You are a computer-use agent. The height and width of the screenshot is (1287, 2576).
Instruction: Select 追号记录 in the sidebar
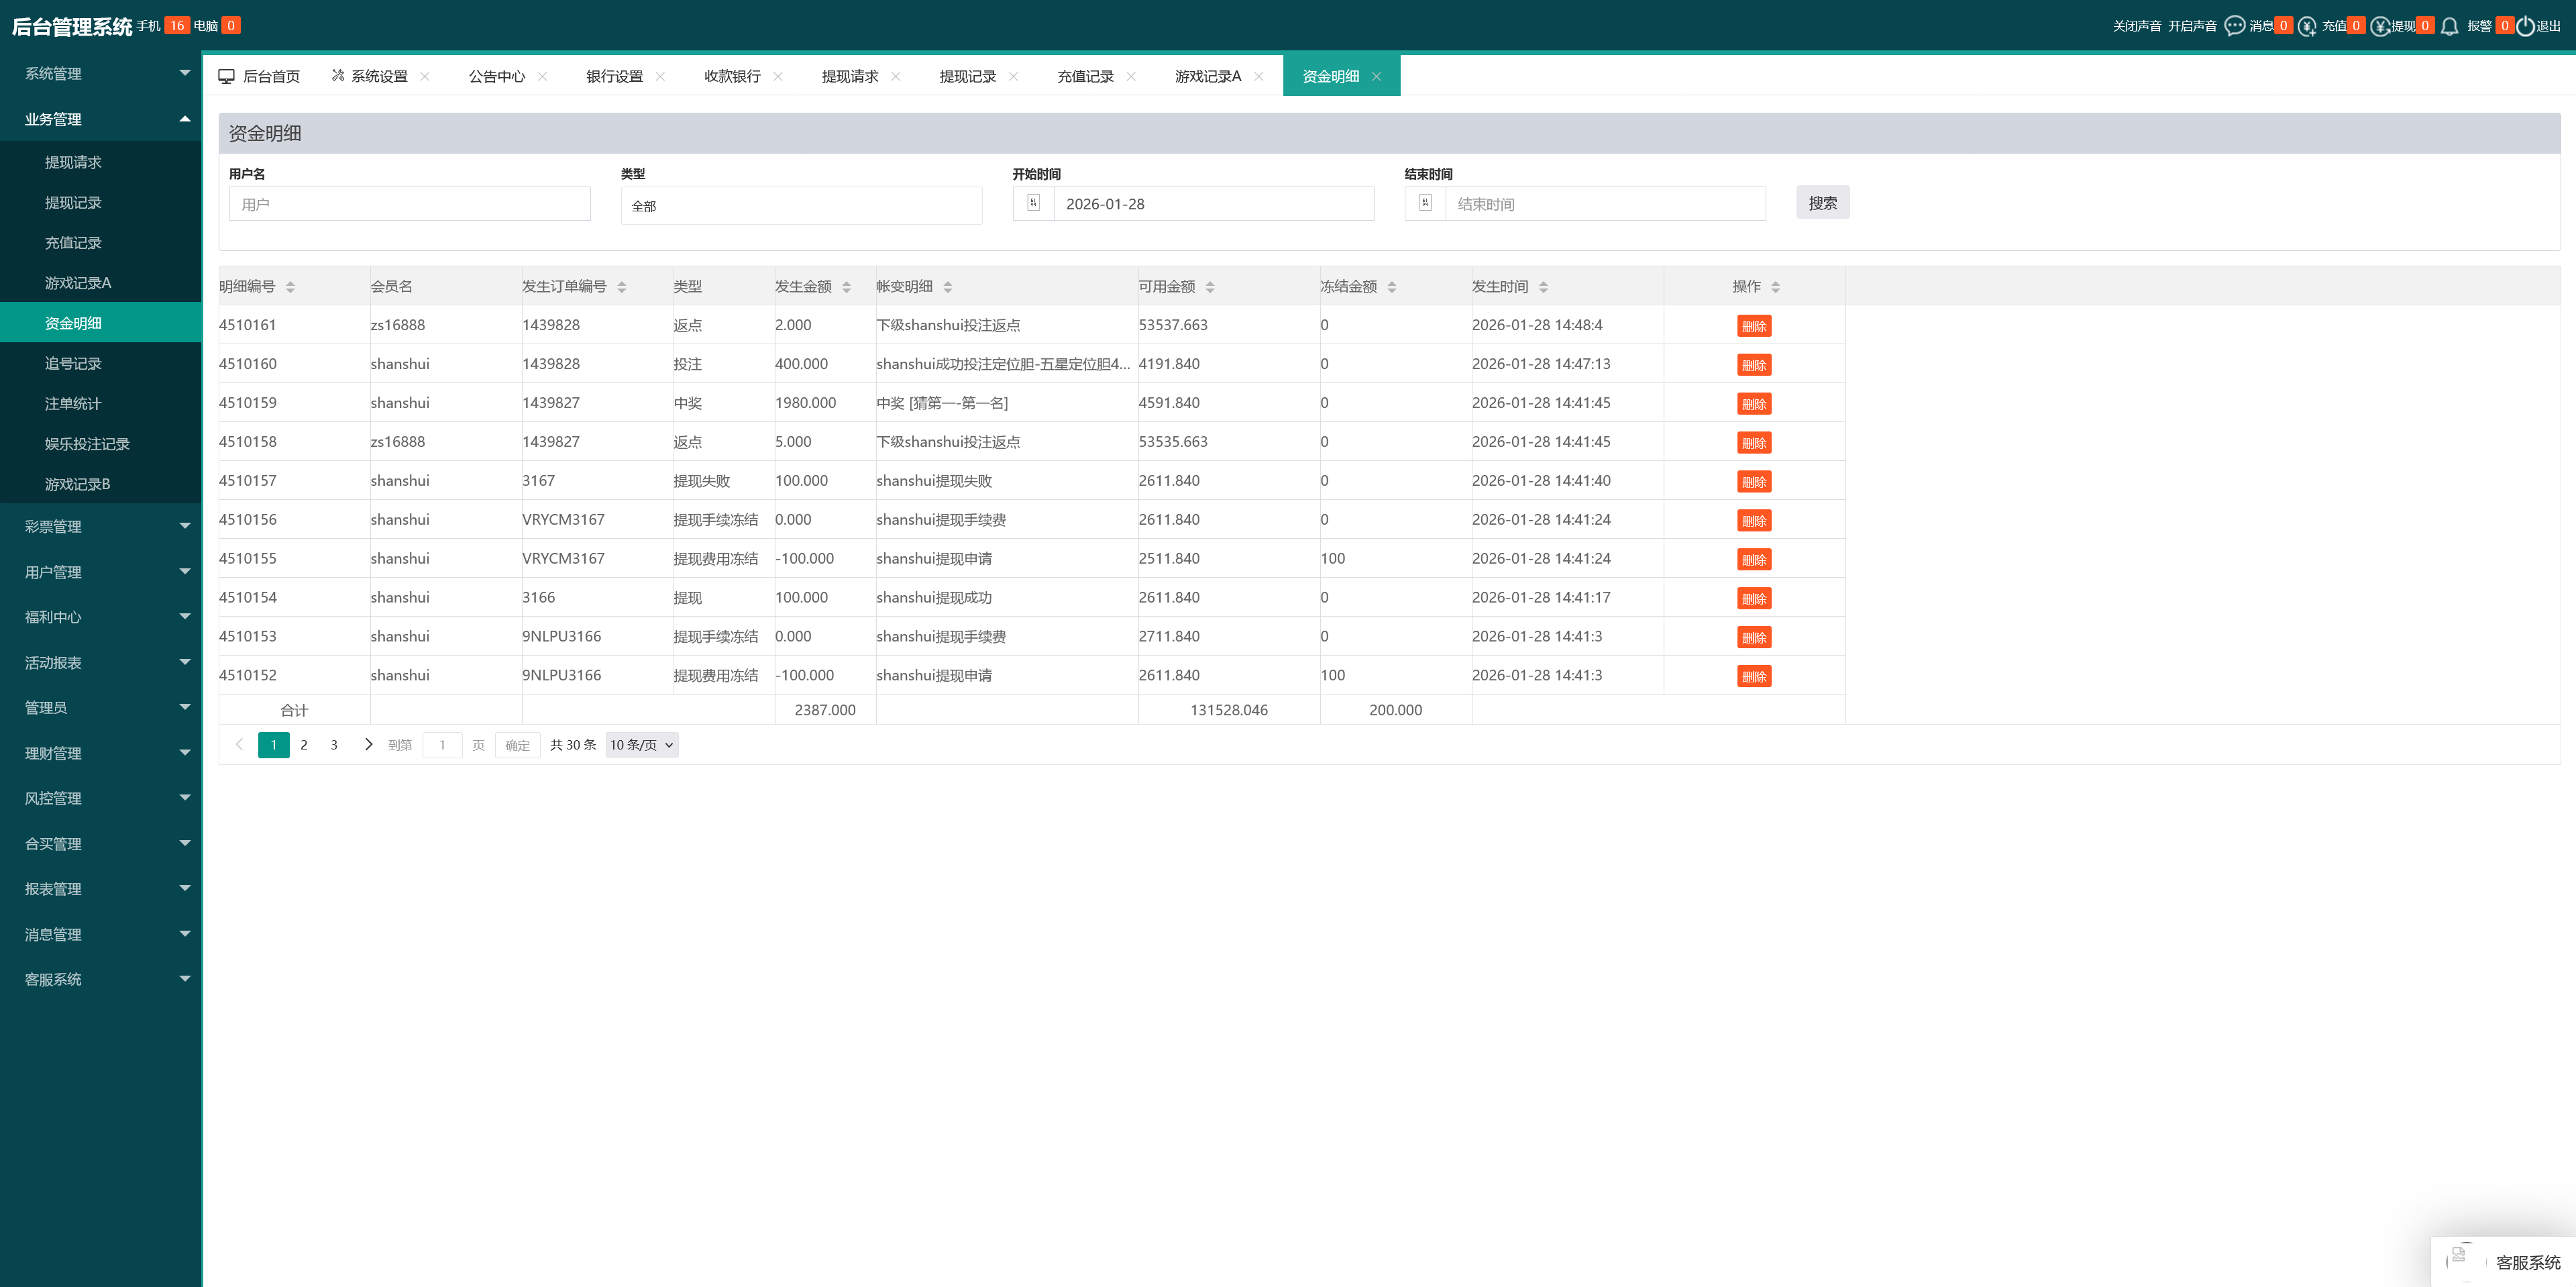(73, 363)
